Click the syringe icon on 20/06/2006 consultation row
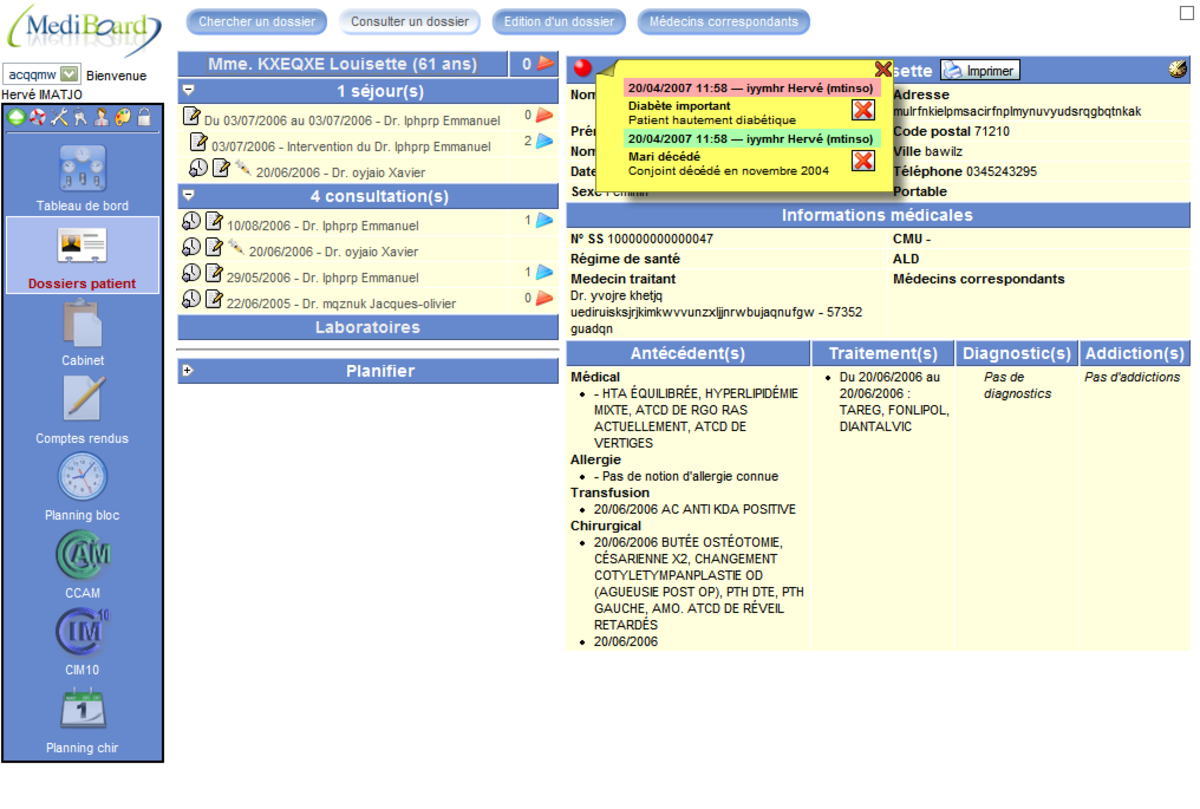The image size is (1200, 809). 236,247
